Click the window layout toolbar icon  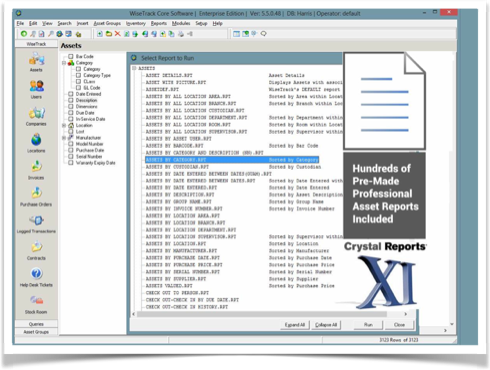pos(236,34)
